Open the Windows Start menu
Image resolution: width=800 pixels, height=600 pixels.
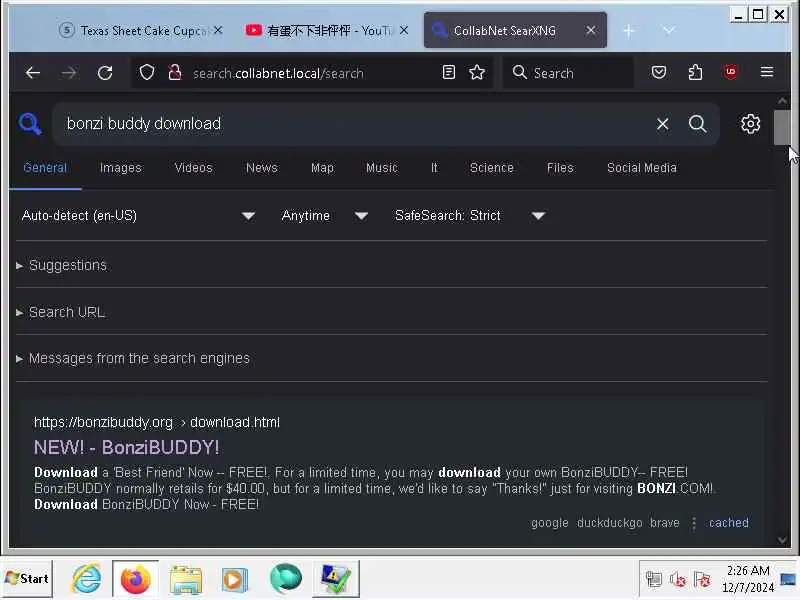point(27,579)
